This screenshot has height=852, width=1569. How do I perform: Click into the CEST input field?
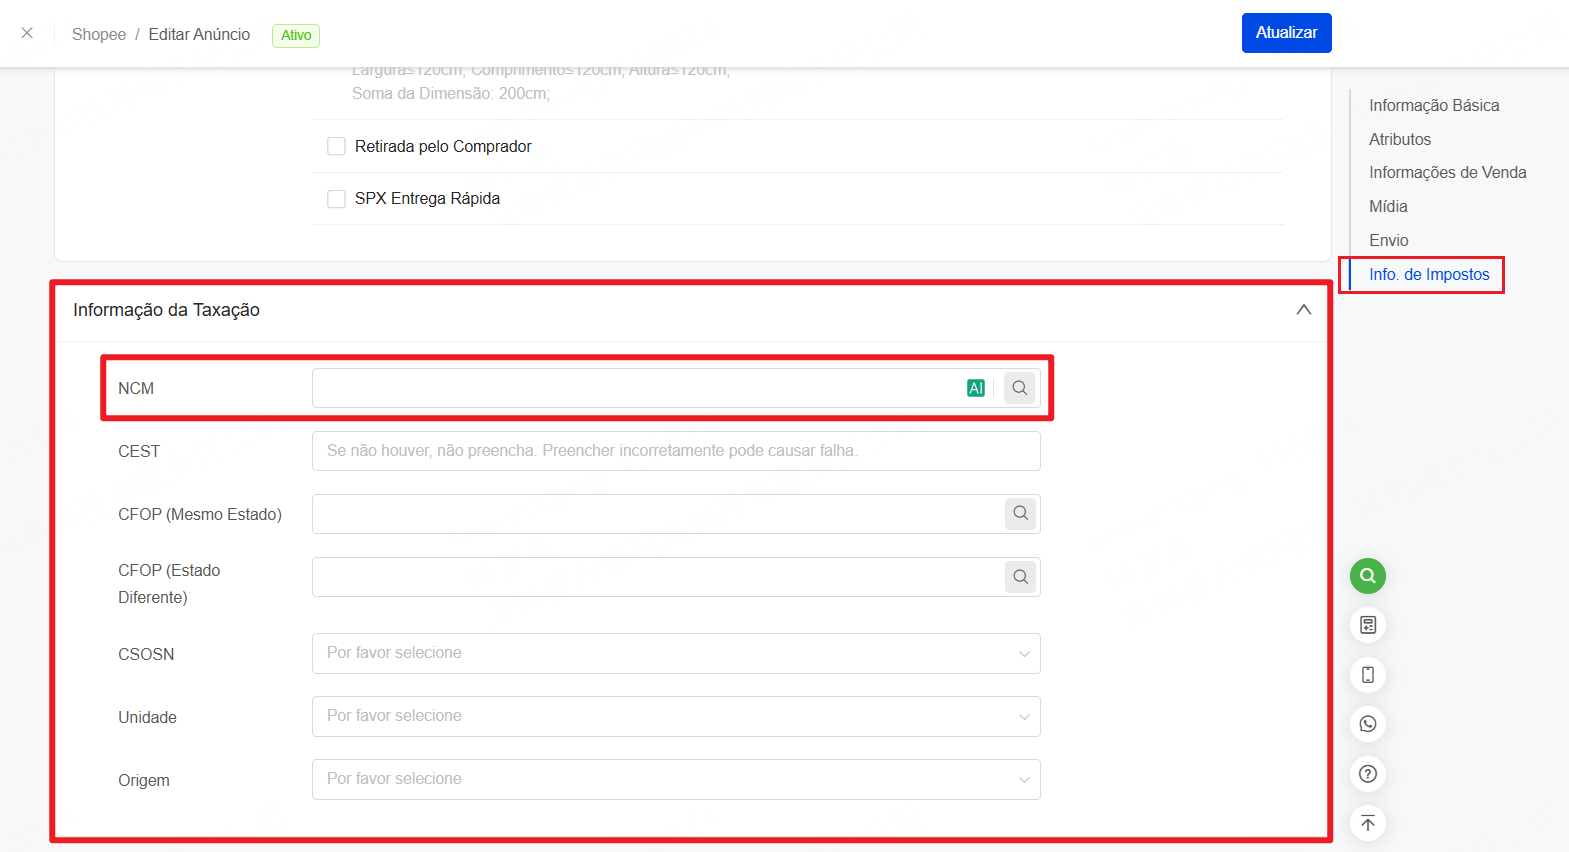pos(676,451)
